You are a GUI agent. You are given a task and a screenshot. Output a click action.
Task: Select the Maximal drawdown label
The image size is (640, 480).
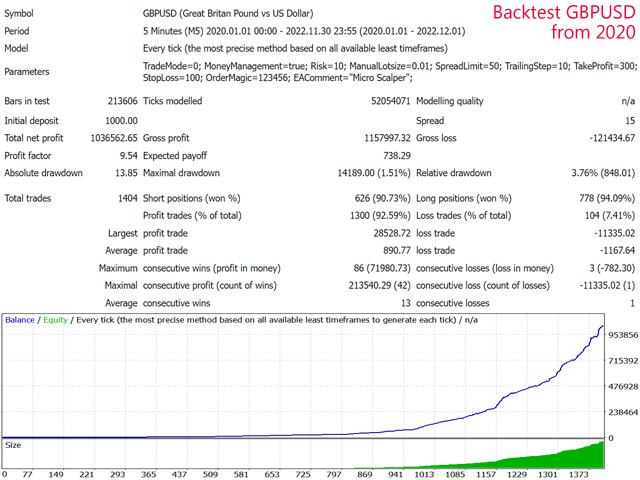click(181, 173)
